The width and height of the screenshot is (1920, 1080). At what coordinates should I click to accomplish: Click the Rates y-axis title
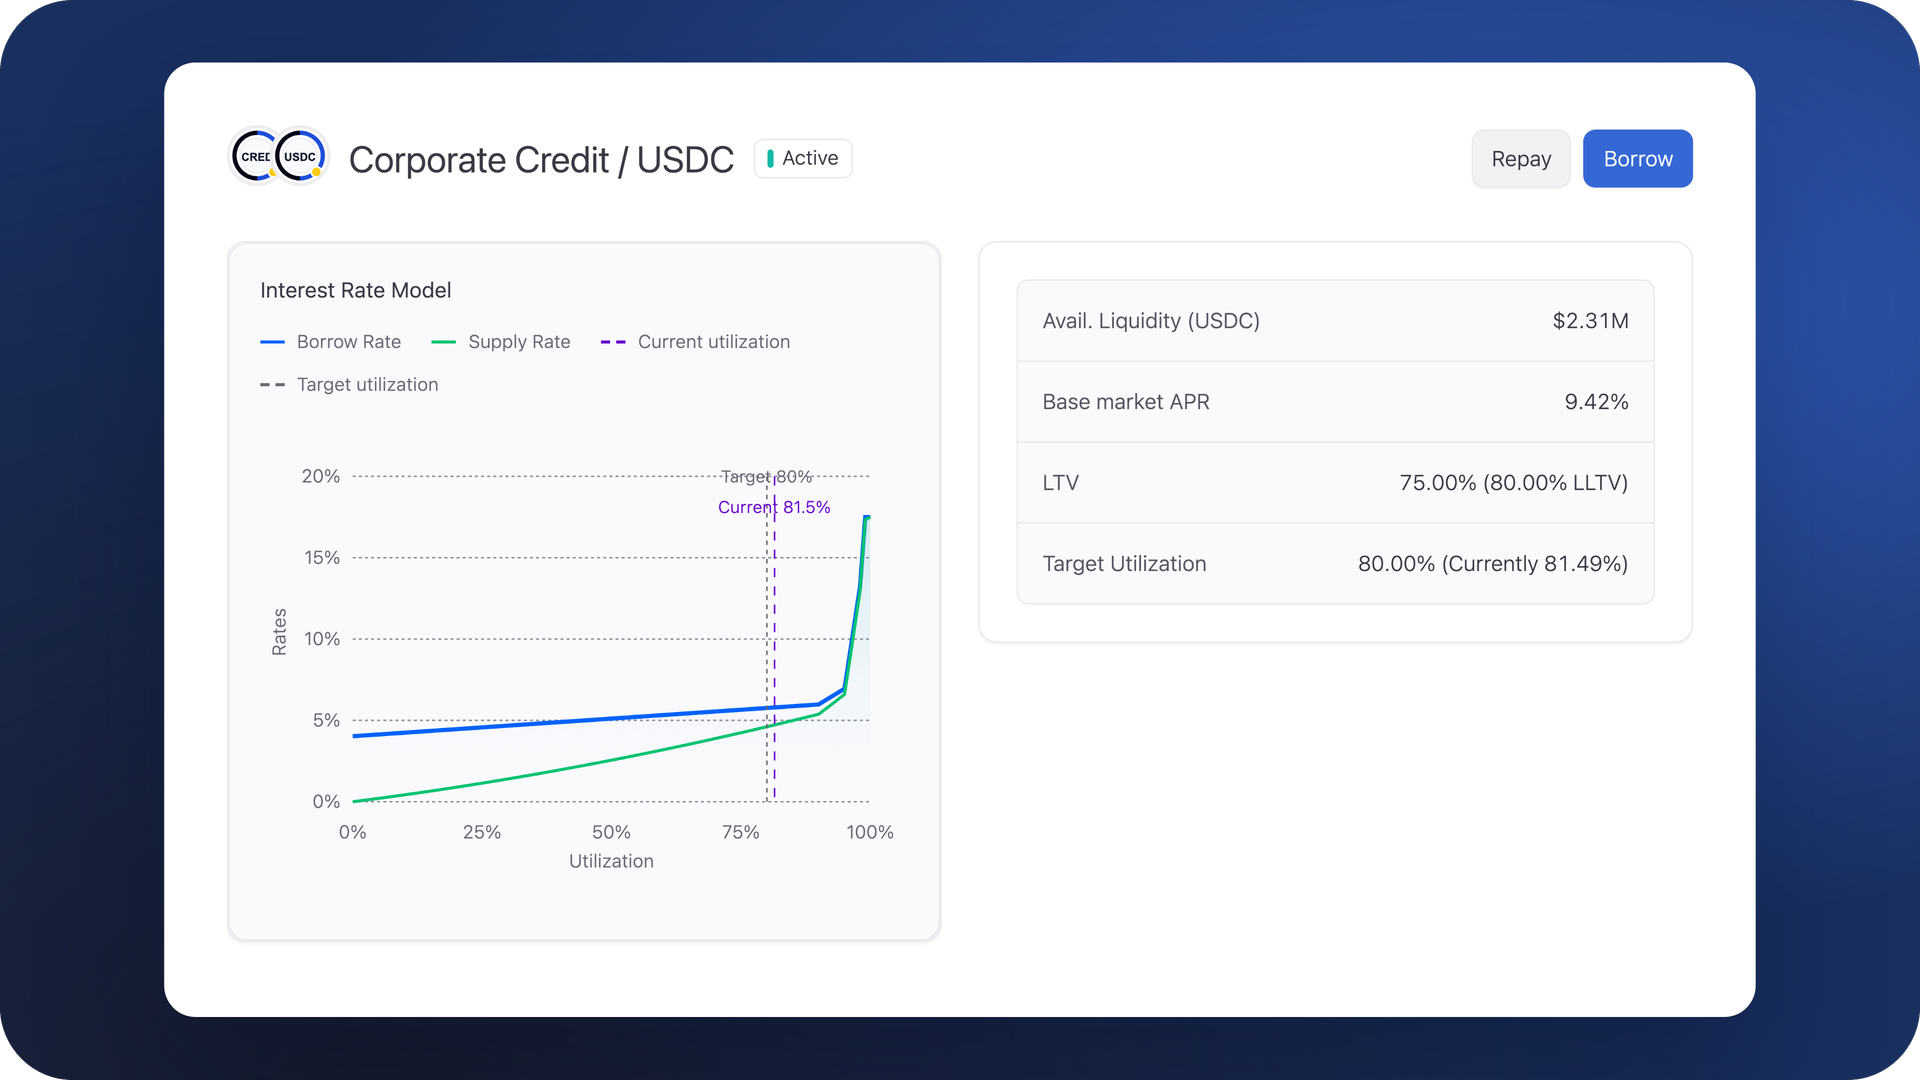coord(280,632)
